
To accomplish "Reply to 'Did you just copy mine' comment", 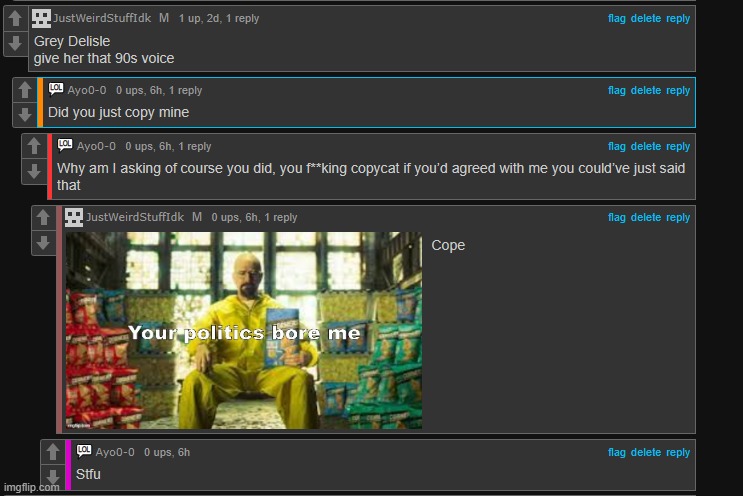I will pos(678,90).
